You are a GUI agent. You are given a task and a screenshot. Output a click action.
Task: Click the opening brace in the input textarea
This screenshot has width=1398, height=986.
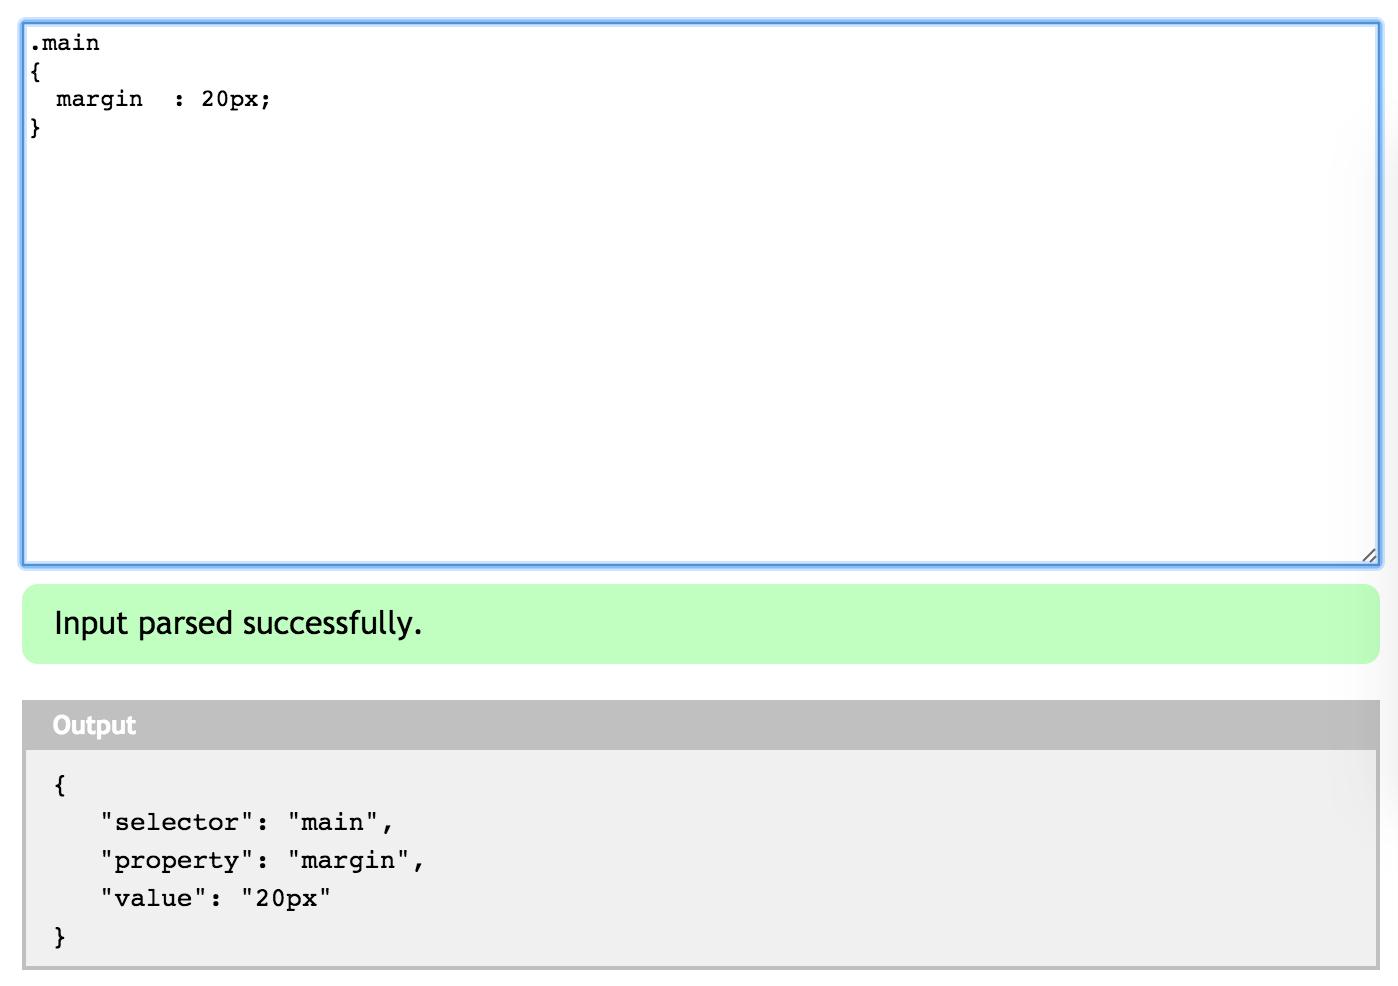click(35, 71)
